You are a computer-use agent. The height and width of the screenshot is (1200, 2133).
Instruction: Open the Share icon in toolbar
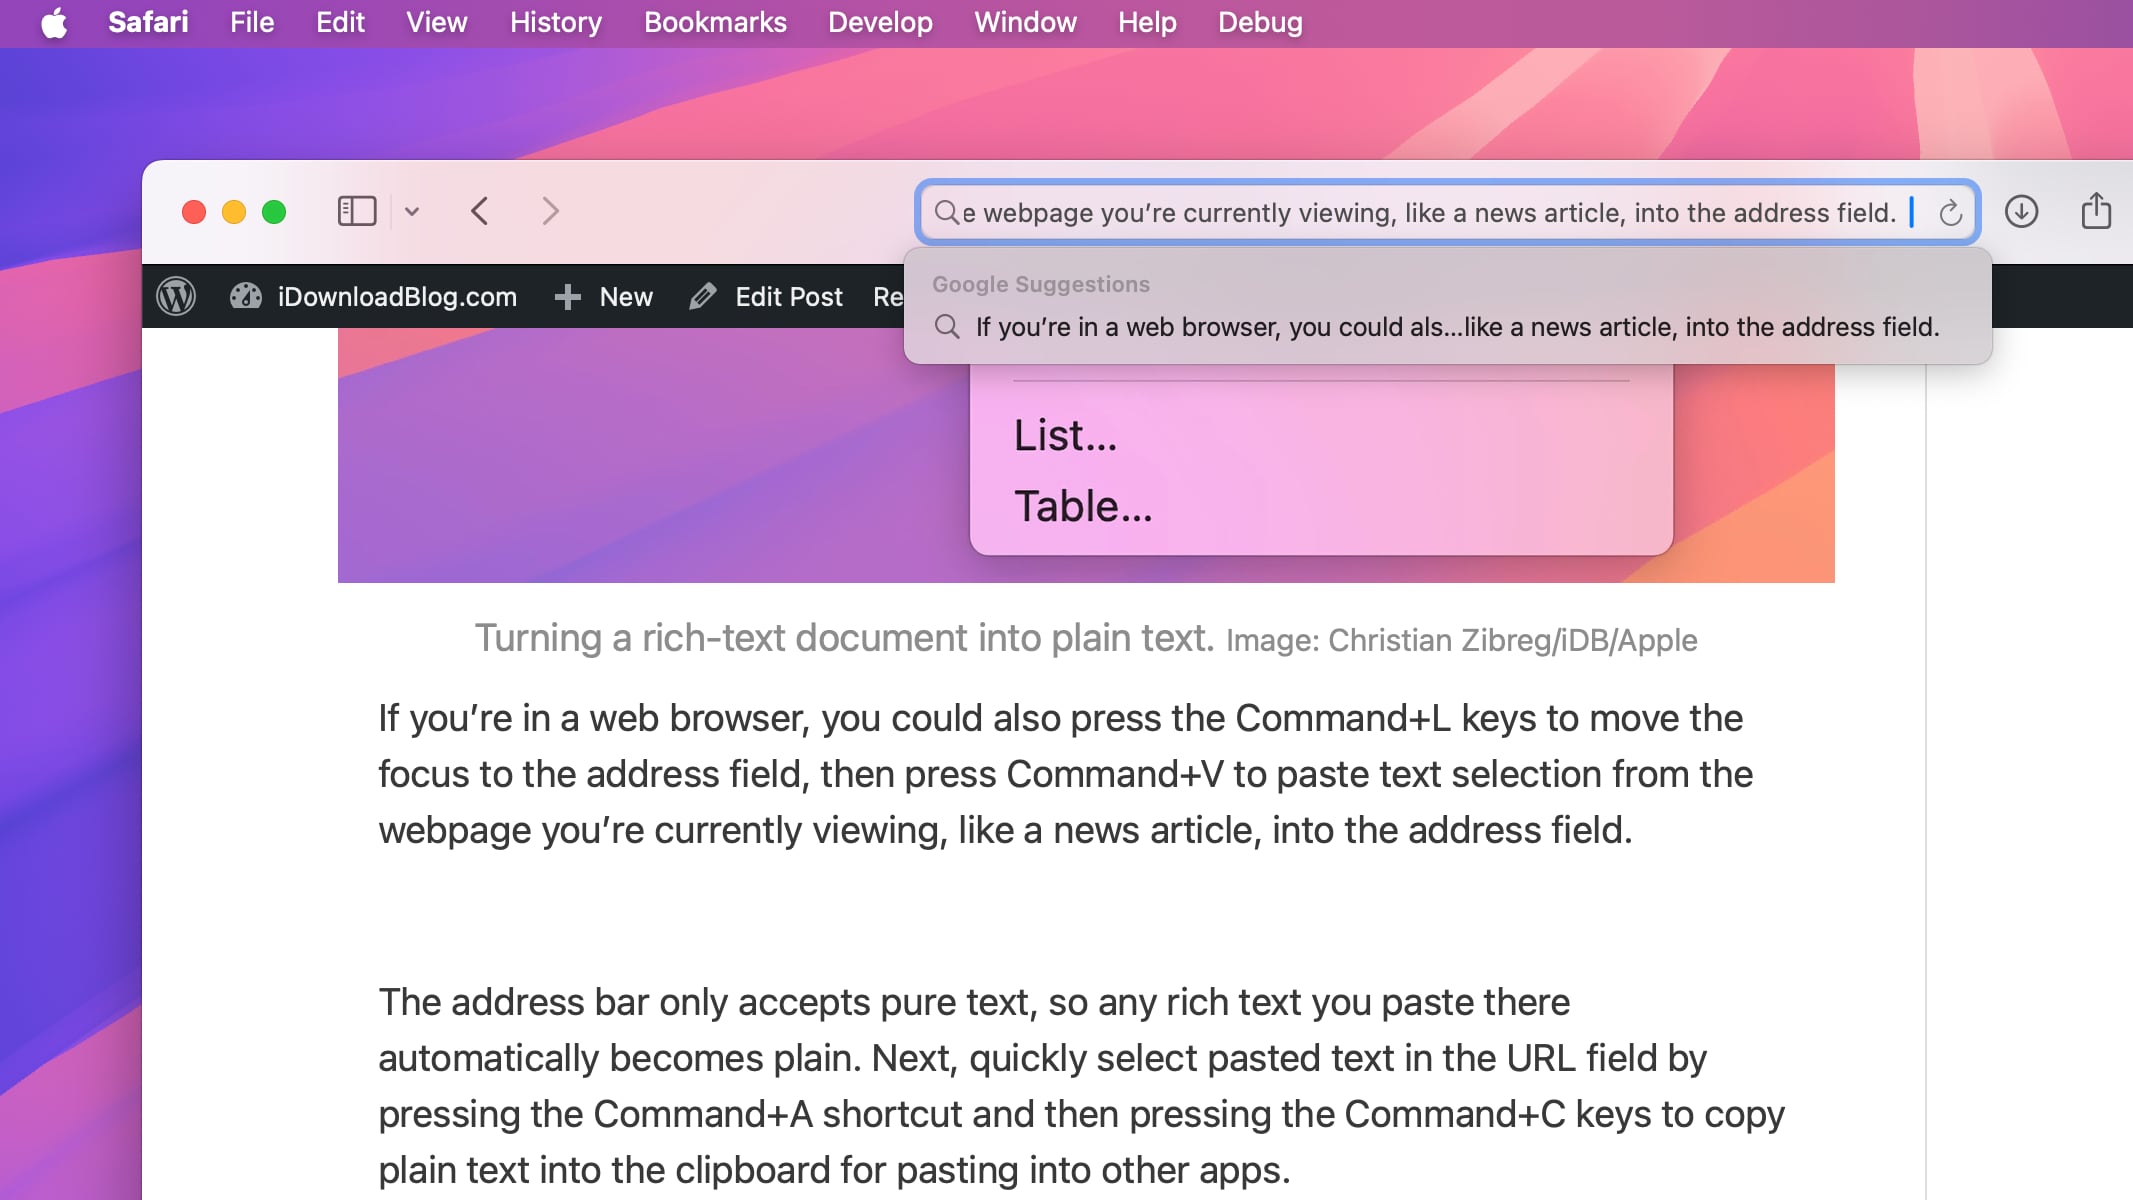tap(2096, 211)
